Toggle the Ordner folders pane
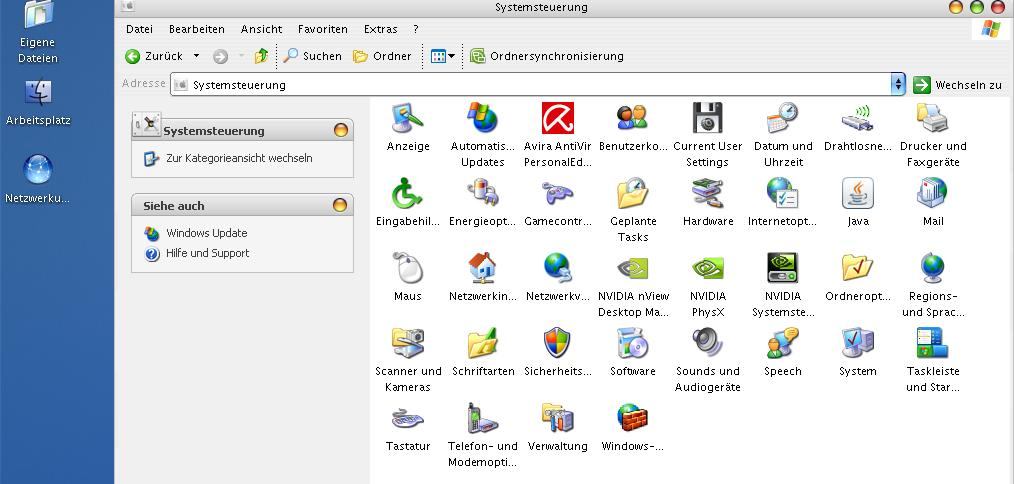The height and width of the screenshot is (484, 1014). click(x=382, y=56)
